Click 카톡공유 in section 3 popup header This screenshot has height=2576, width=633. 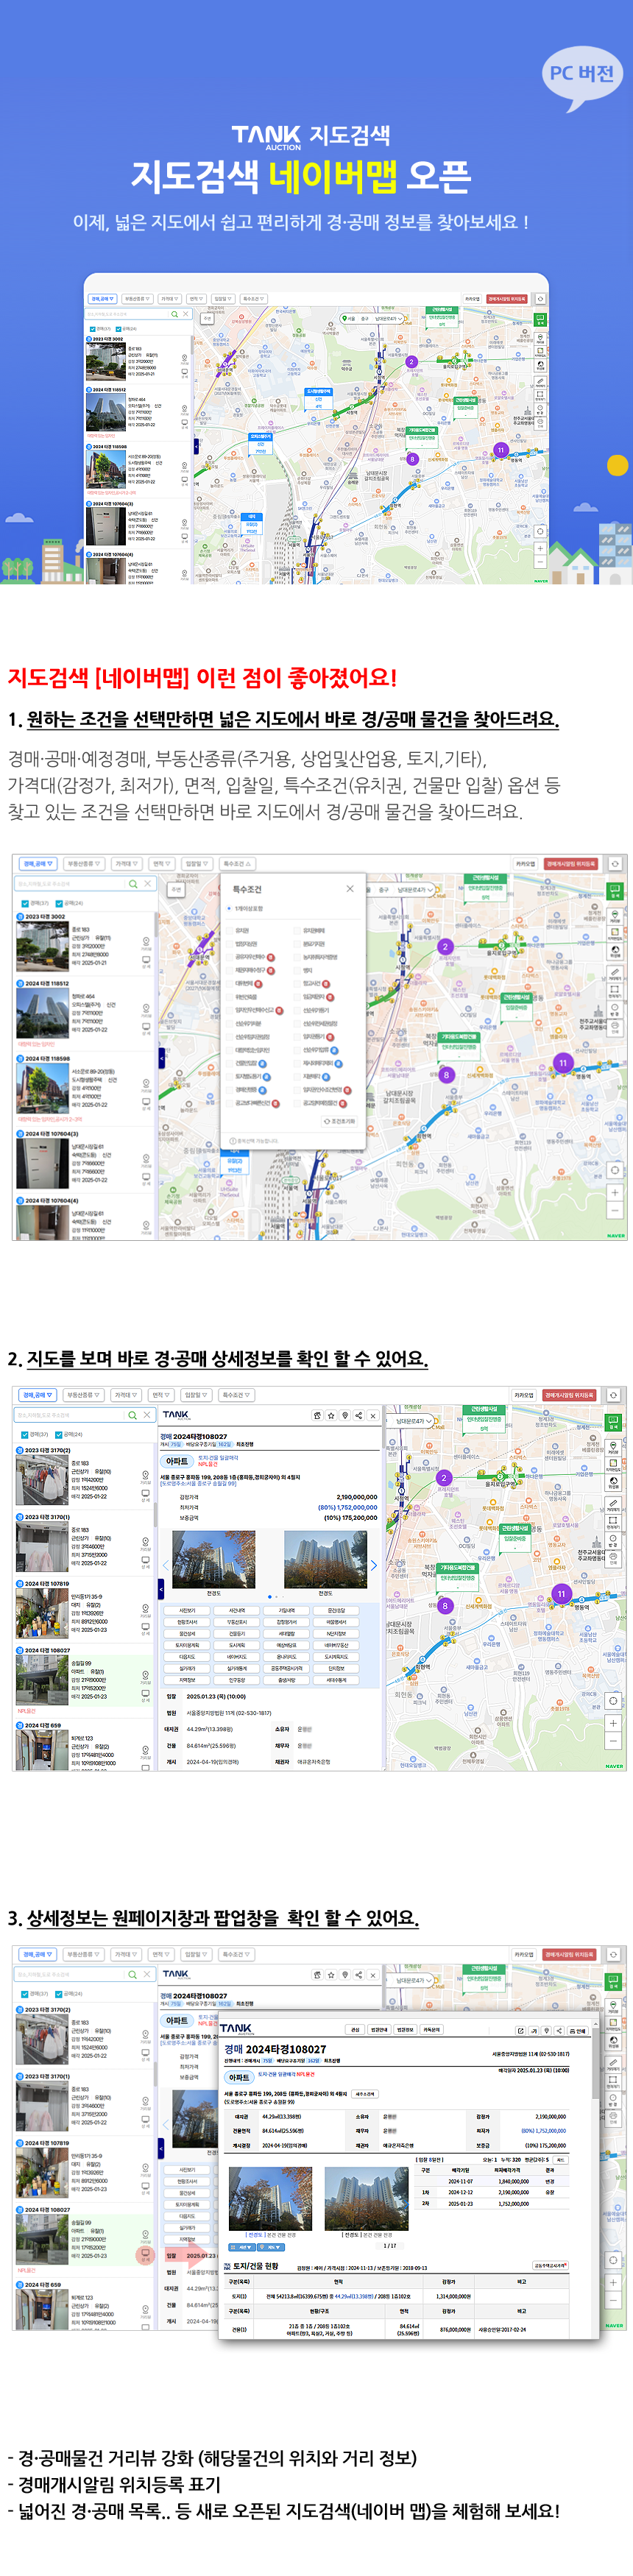pyautogui.click(x=432, y=2030)
